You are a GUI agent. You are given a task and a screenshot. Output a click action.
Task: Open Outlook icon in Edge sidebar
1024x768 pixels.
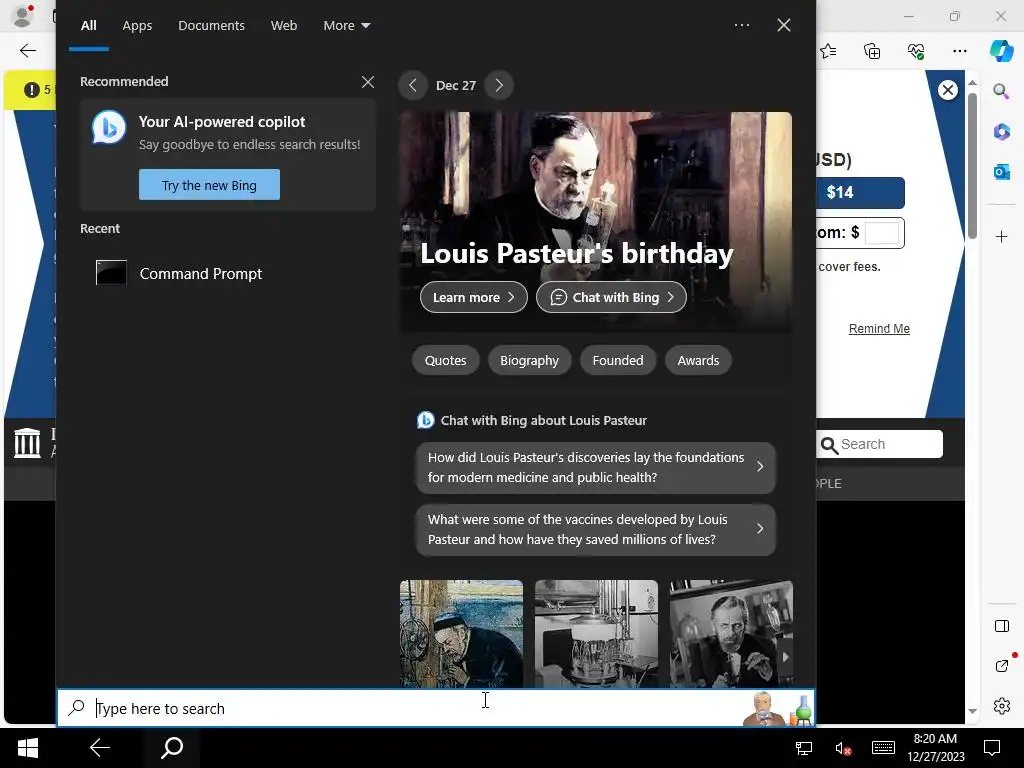click(x=1001, y=172)
